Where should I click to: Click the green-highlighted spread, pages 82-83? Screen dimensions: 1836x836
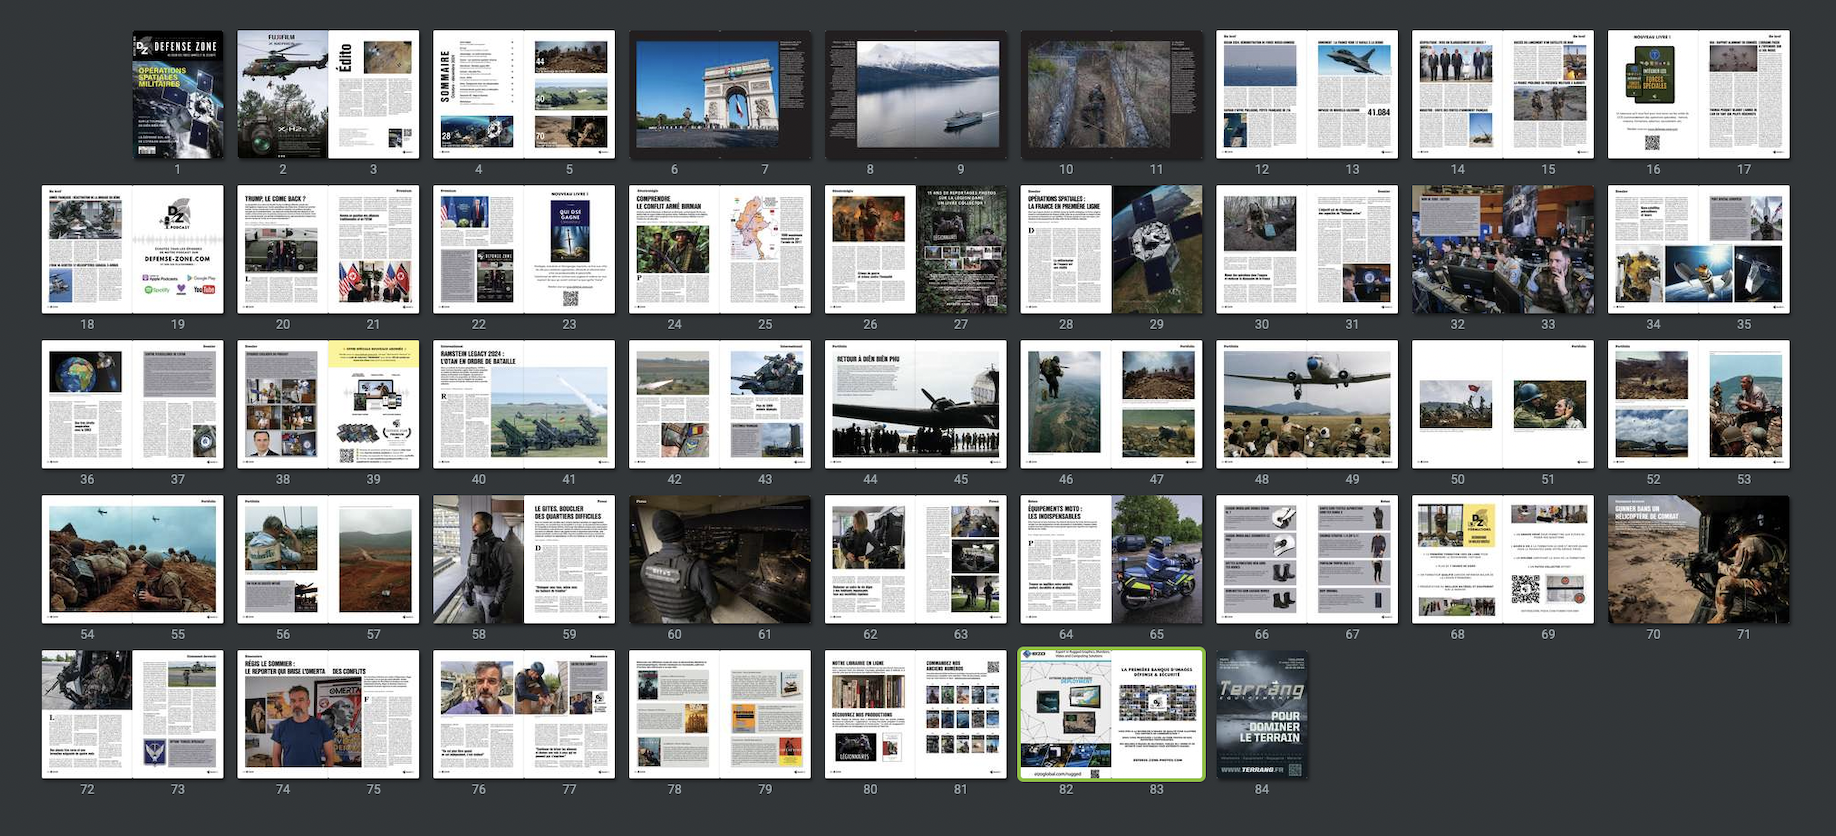(1111, 714)
